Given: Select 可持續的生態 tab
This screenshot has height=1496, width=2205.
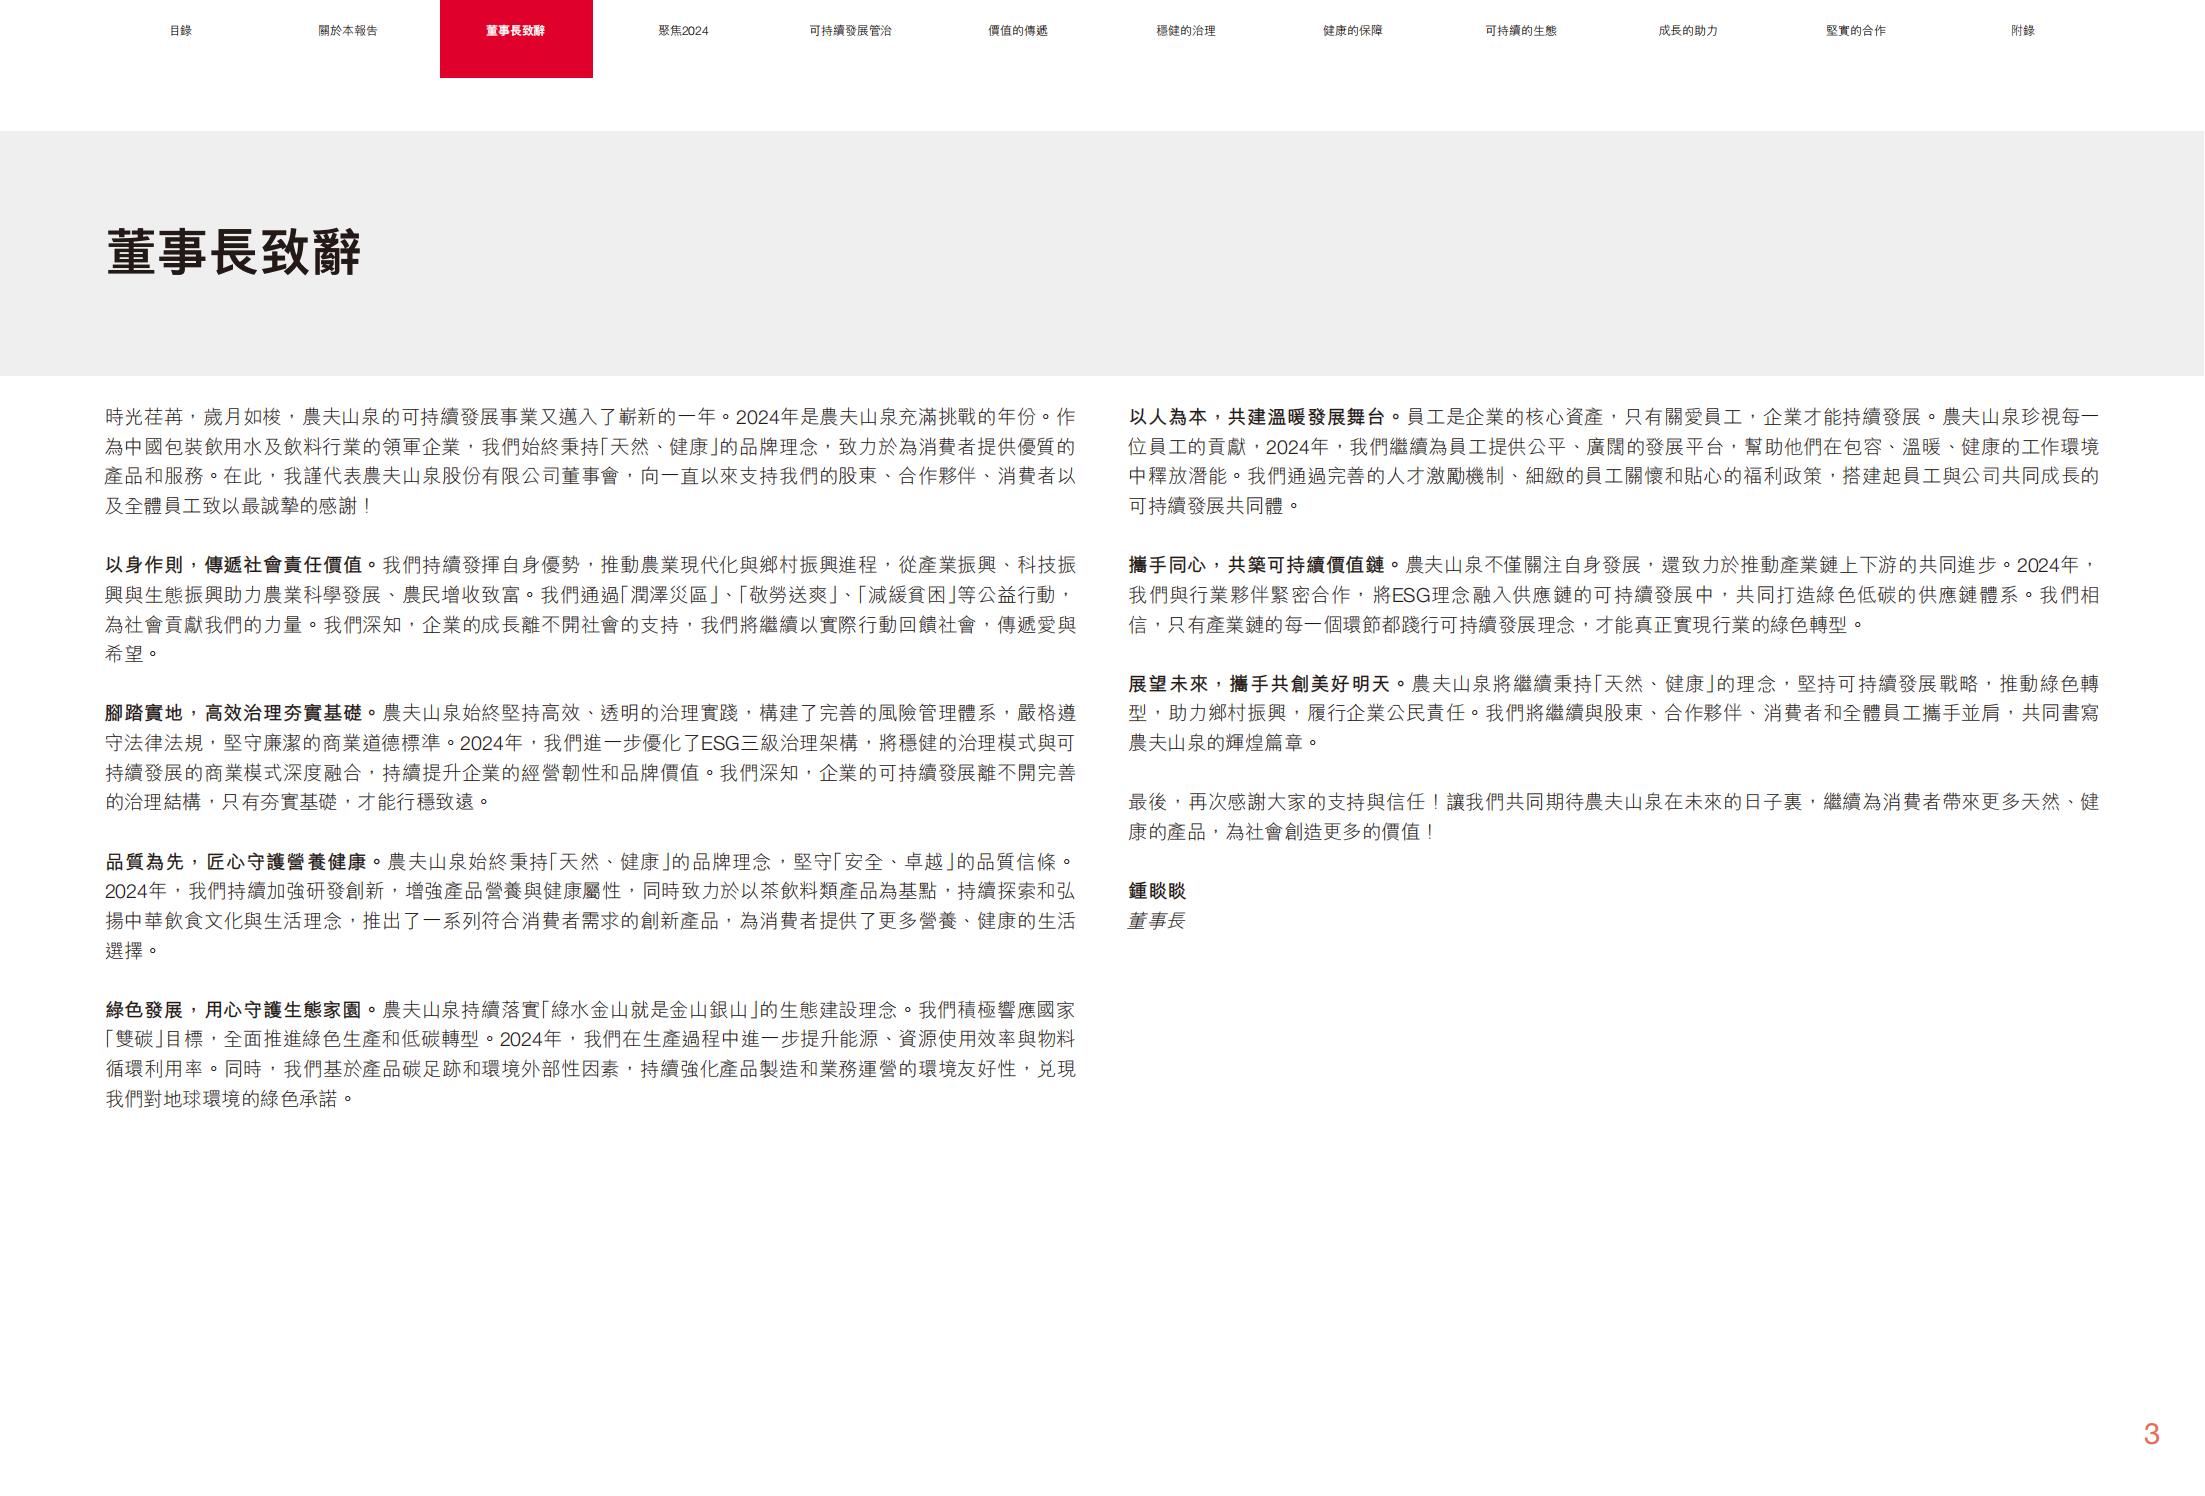Looking at the screenshot, I should (x=1521, y=31).
